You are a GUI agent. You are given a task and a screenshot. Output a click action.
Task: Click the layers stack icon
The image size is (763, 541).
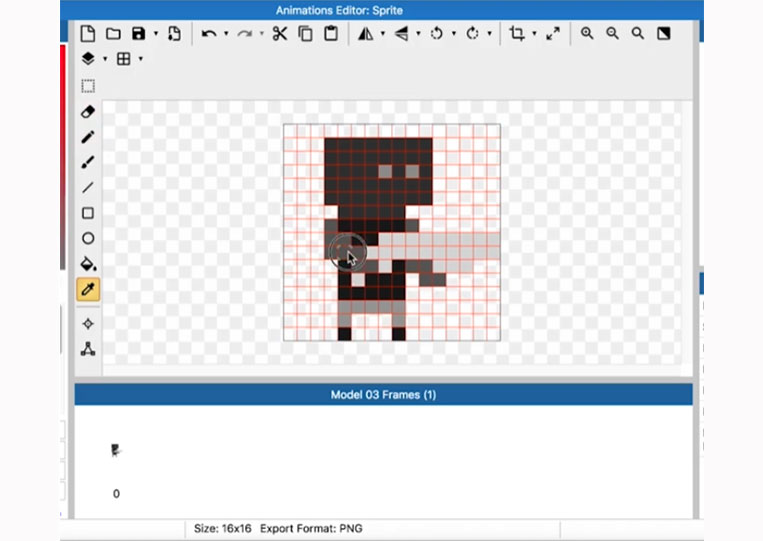88,59
